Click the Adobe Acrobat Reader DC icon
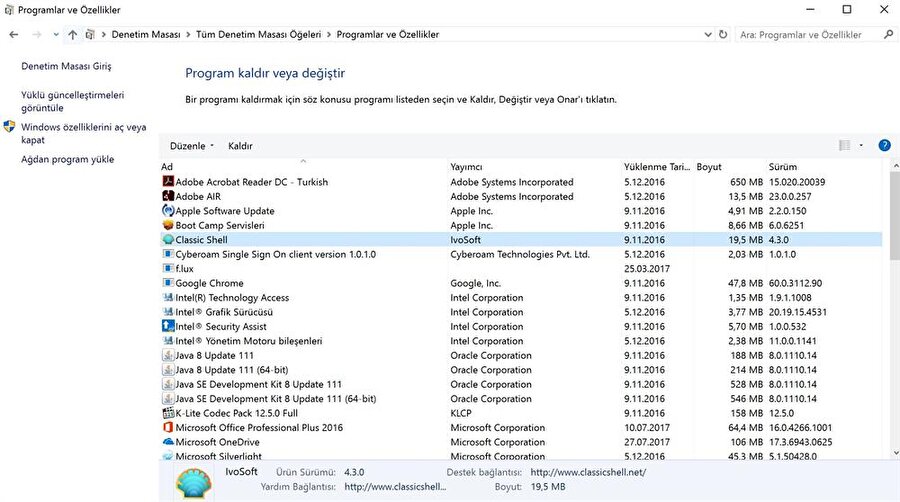 [x=168, y=181]
